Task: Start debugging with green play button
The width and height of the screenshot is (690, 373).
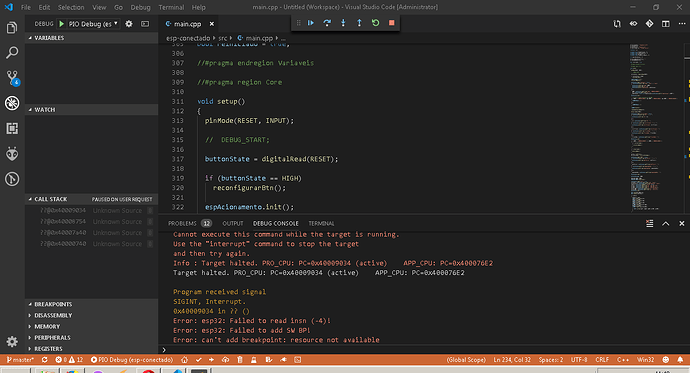Action: pos(62,24)
